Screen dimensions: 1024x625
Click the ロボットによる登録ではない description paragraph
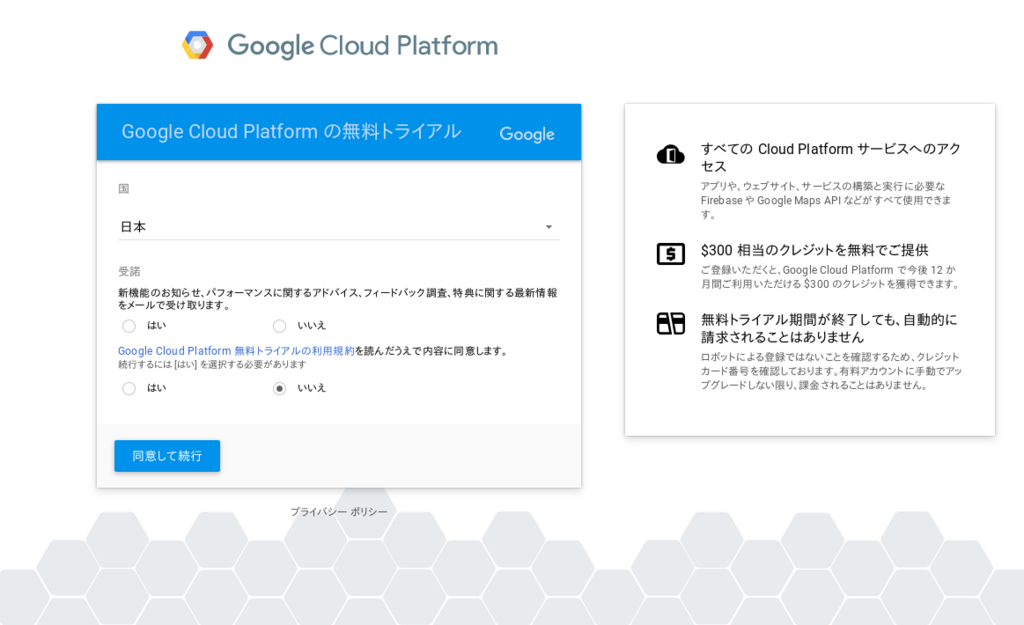pos(831,371)
